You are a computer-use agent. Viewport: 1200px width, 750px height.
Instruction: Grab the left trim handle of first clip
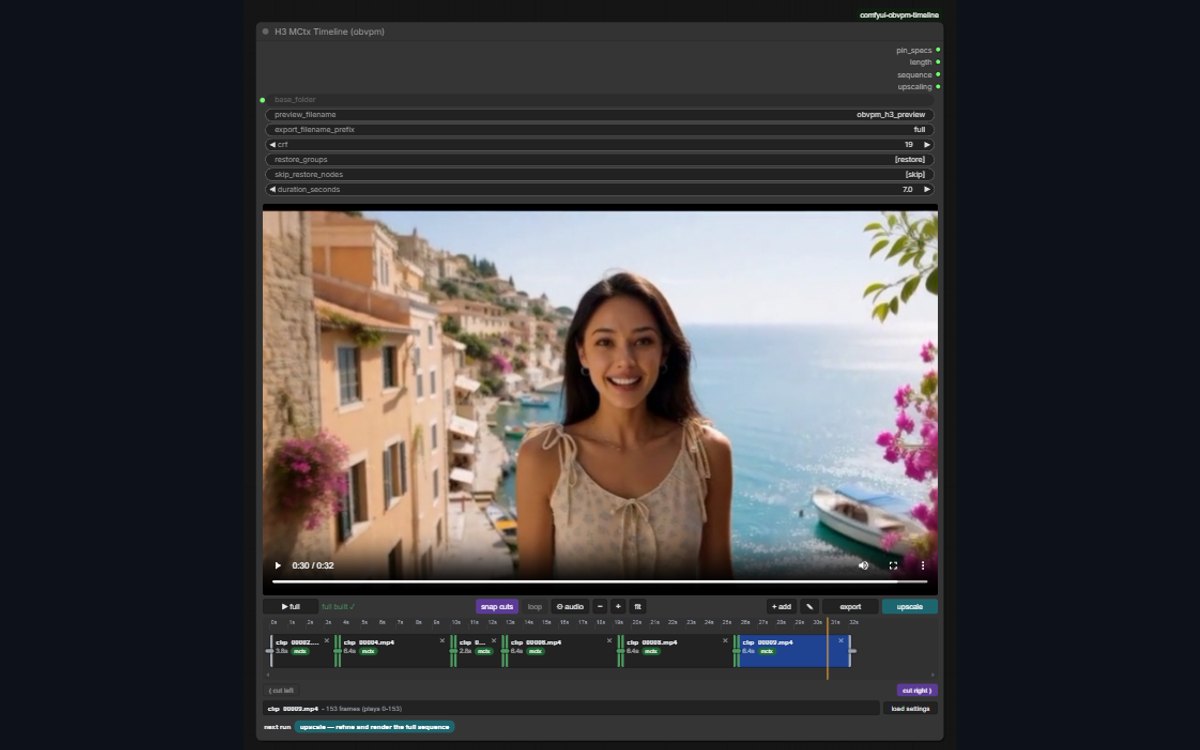point(269,651)
